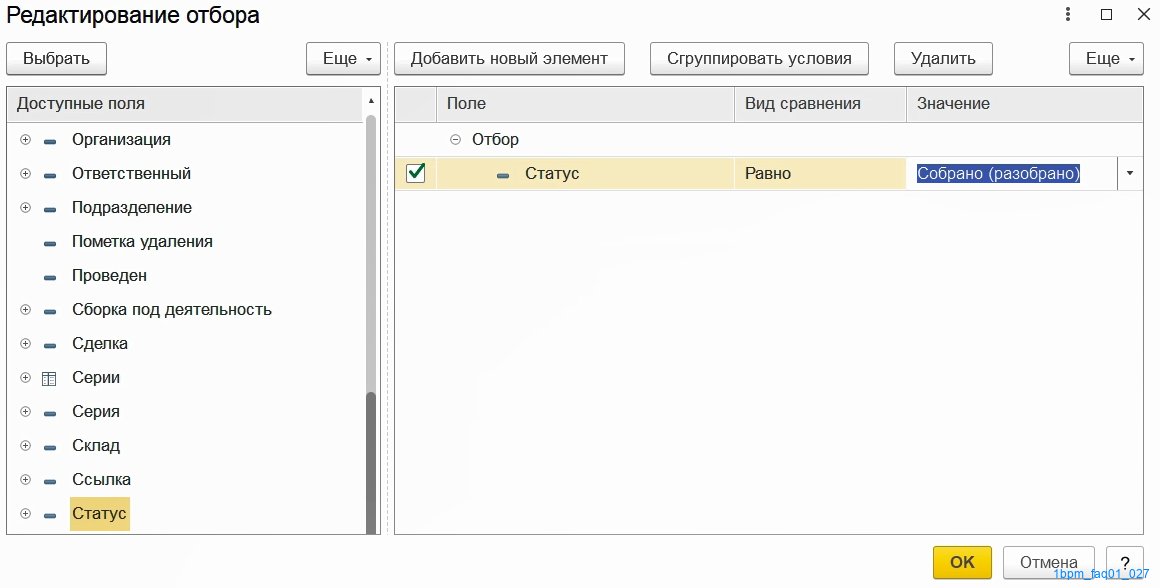This screenshot has width=1160, height=588.
Task: Open the left panel Еще menu
Action: coord(343,58)
